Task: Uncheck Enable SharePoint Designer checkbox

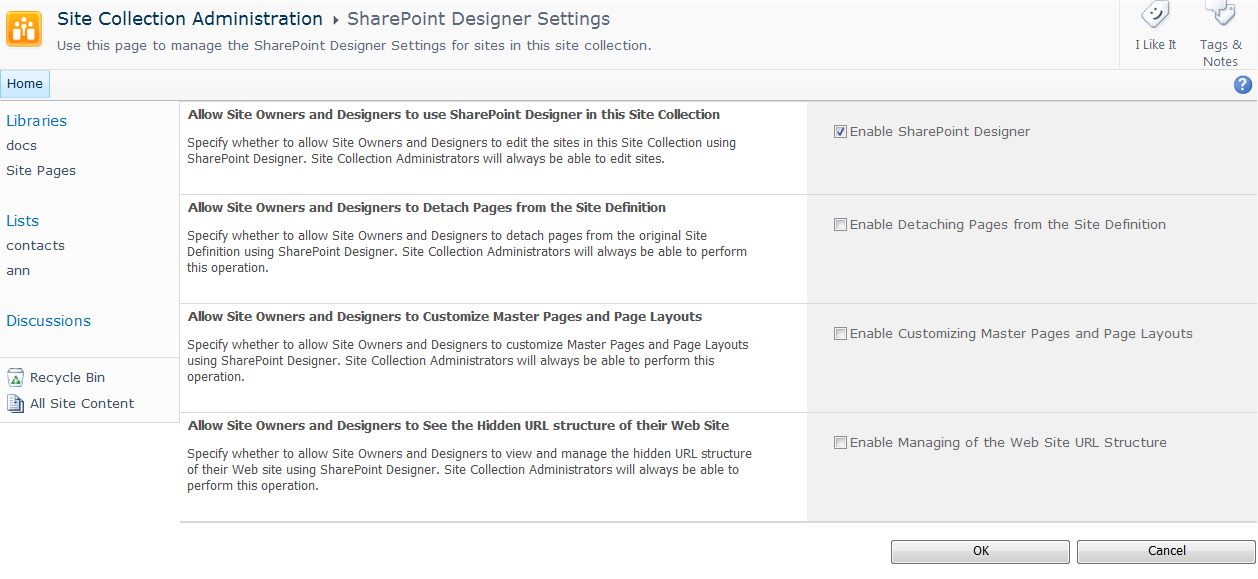Action: [840, 132]
